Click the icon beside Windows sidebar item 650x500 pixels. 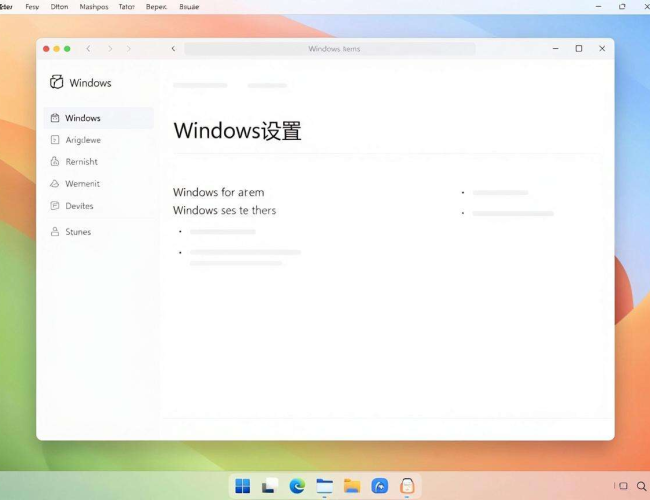point(55,118)
